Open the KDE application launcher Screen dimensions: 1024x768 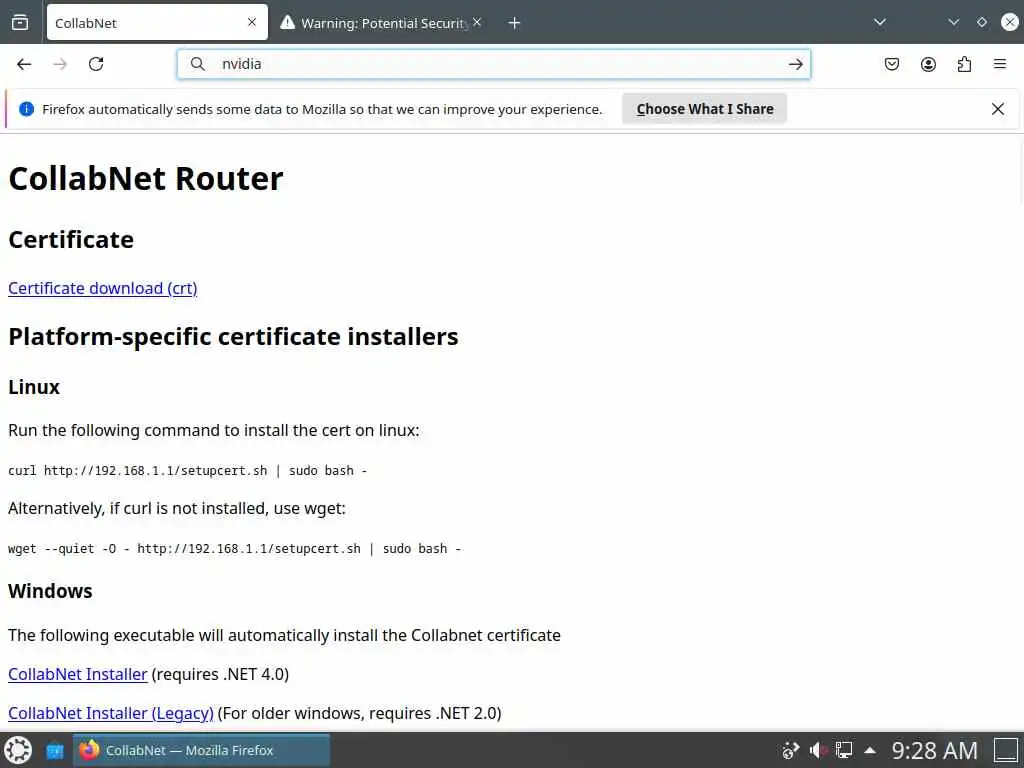[x=18, y=750]
